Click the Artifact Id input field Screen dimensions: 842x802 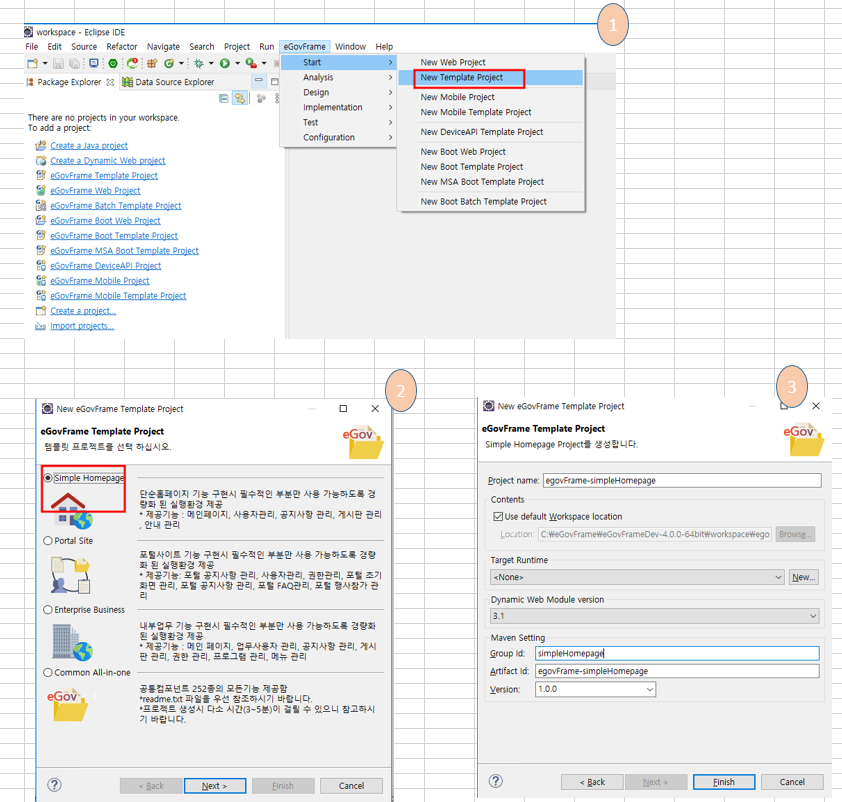[x=677, y=671]
